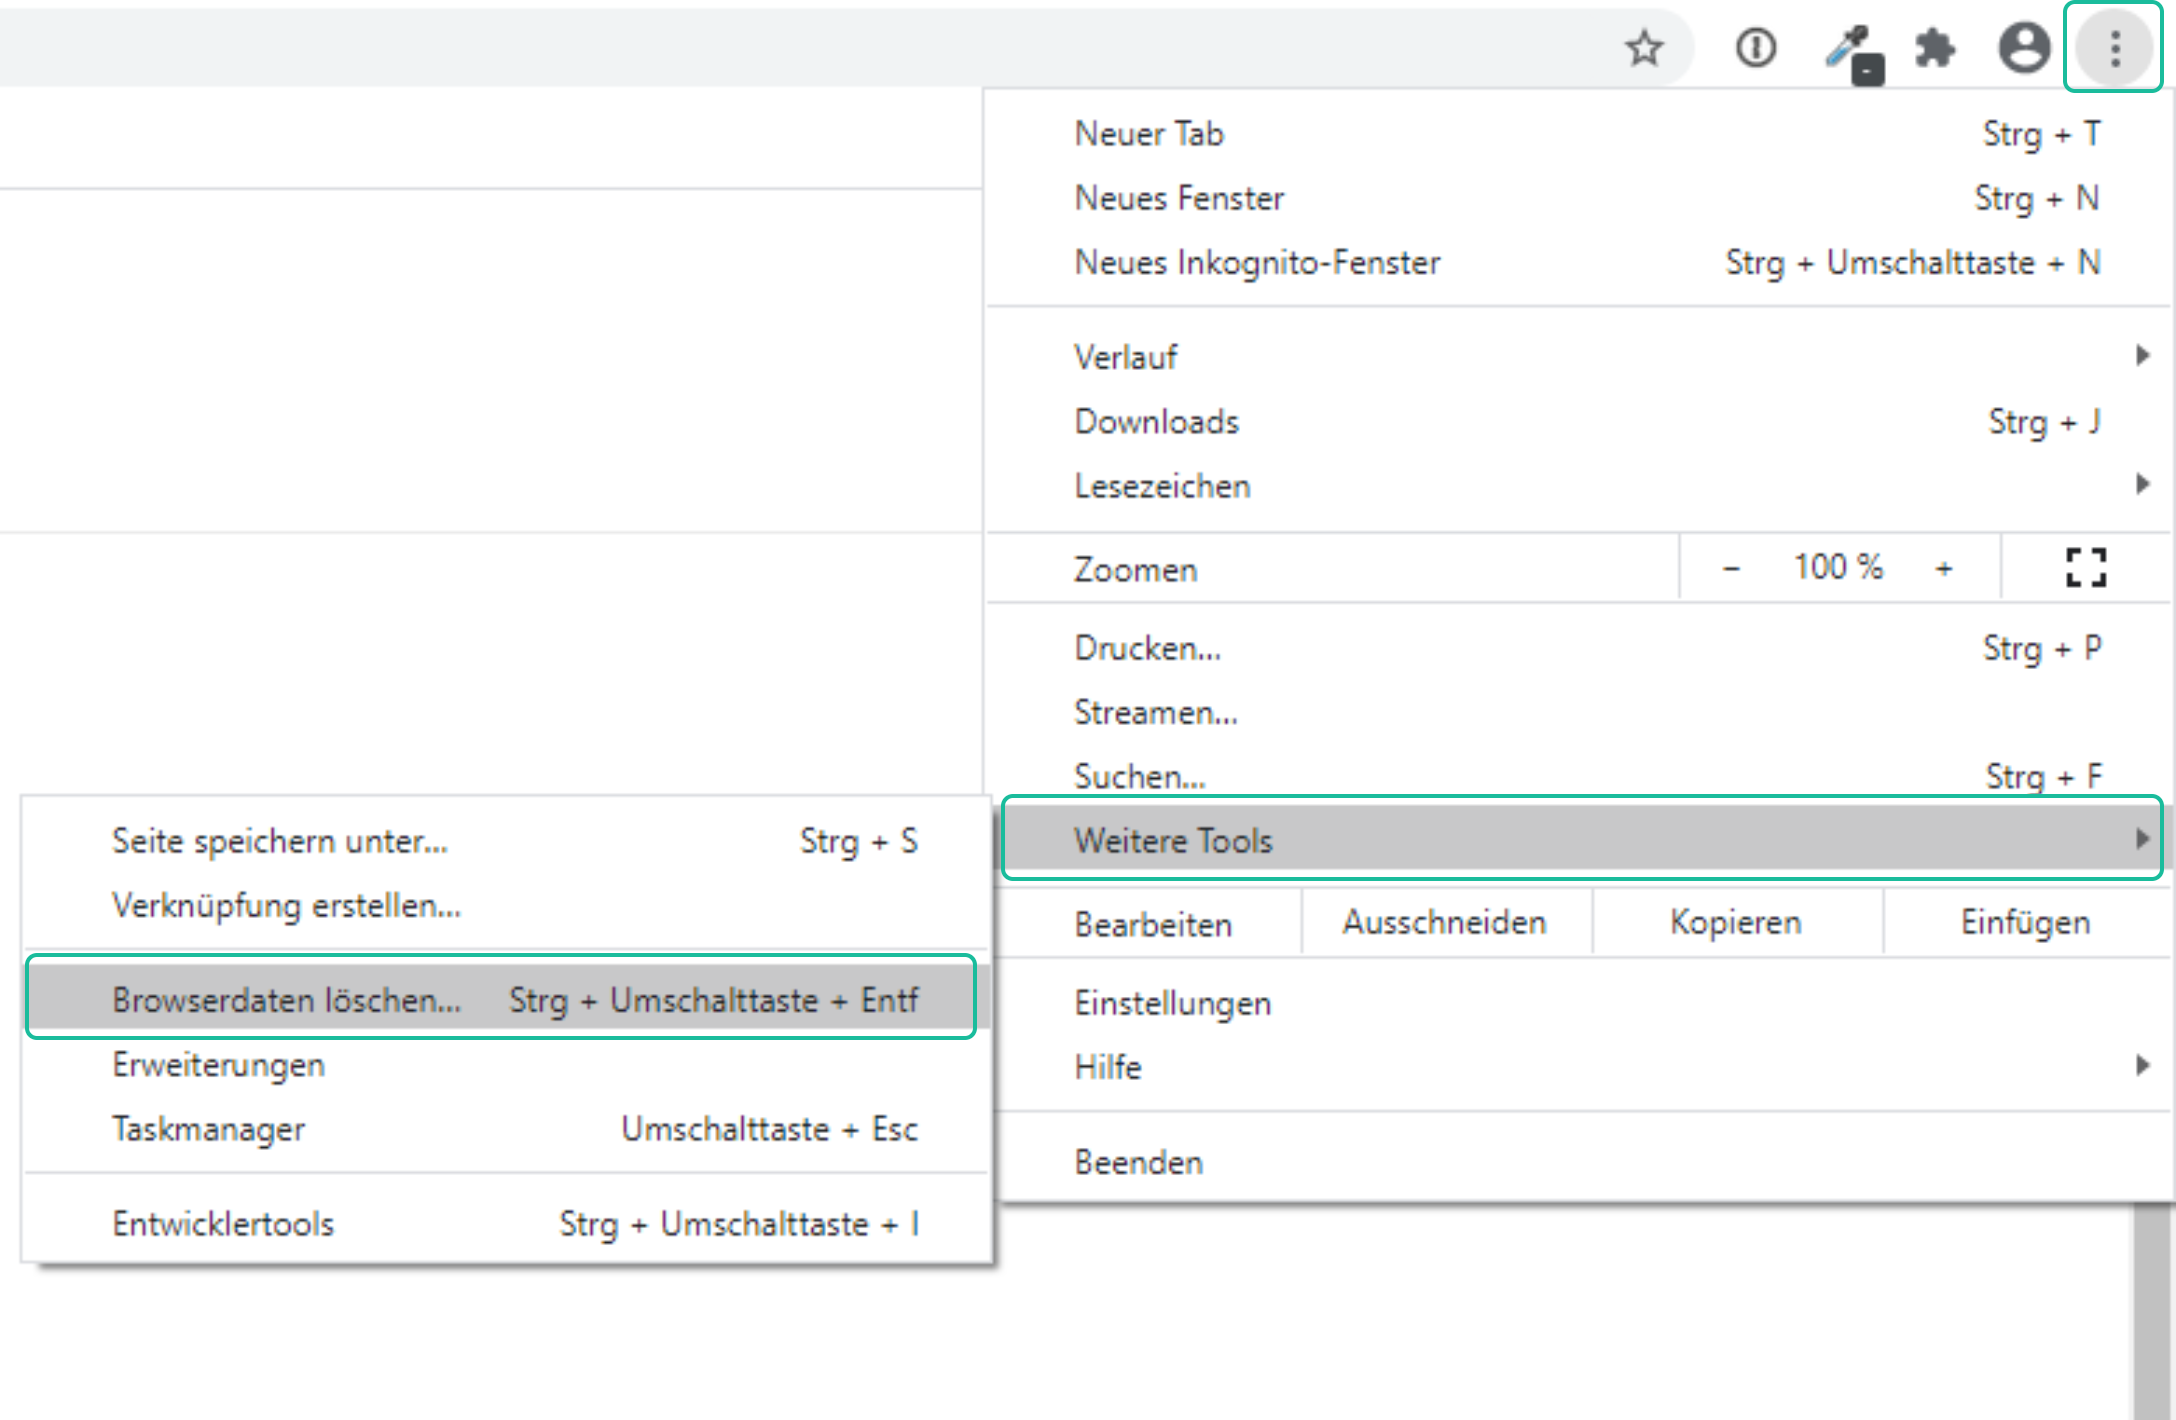The width and height of the screenshot is (2176, 1420).
Task: Click Ausschneiden in the edit row
Action: click(x=1444, y=923)
